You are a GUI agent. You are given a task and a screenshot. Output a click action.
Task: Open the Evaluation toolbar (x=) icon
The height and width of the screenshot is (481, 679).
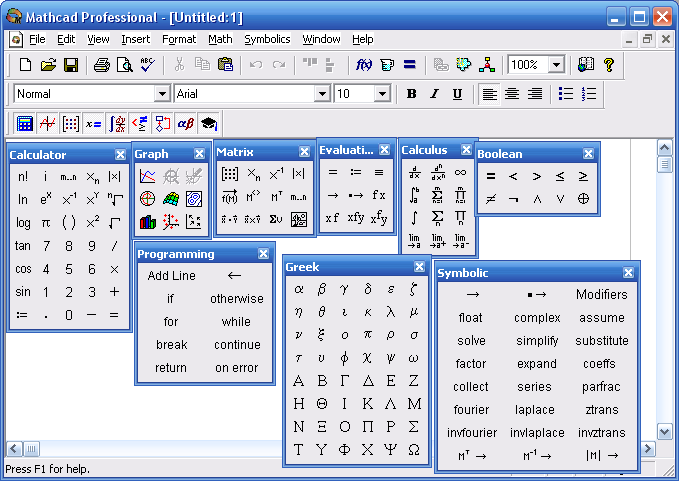[x=94, y=124]
